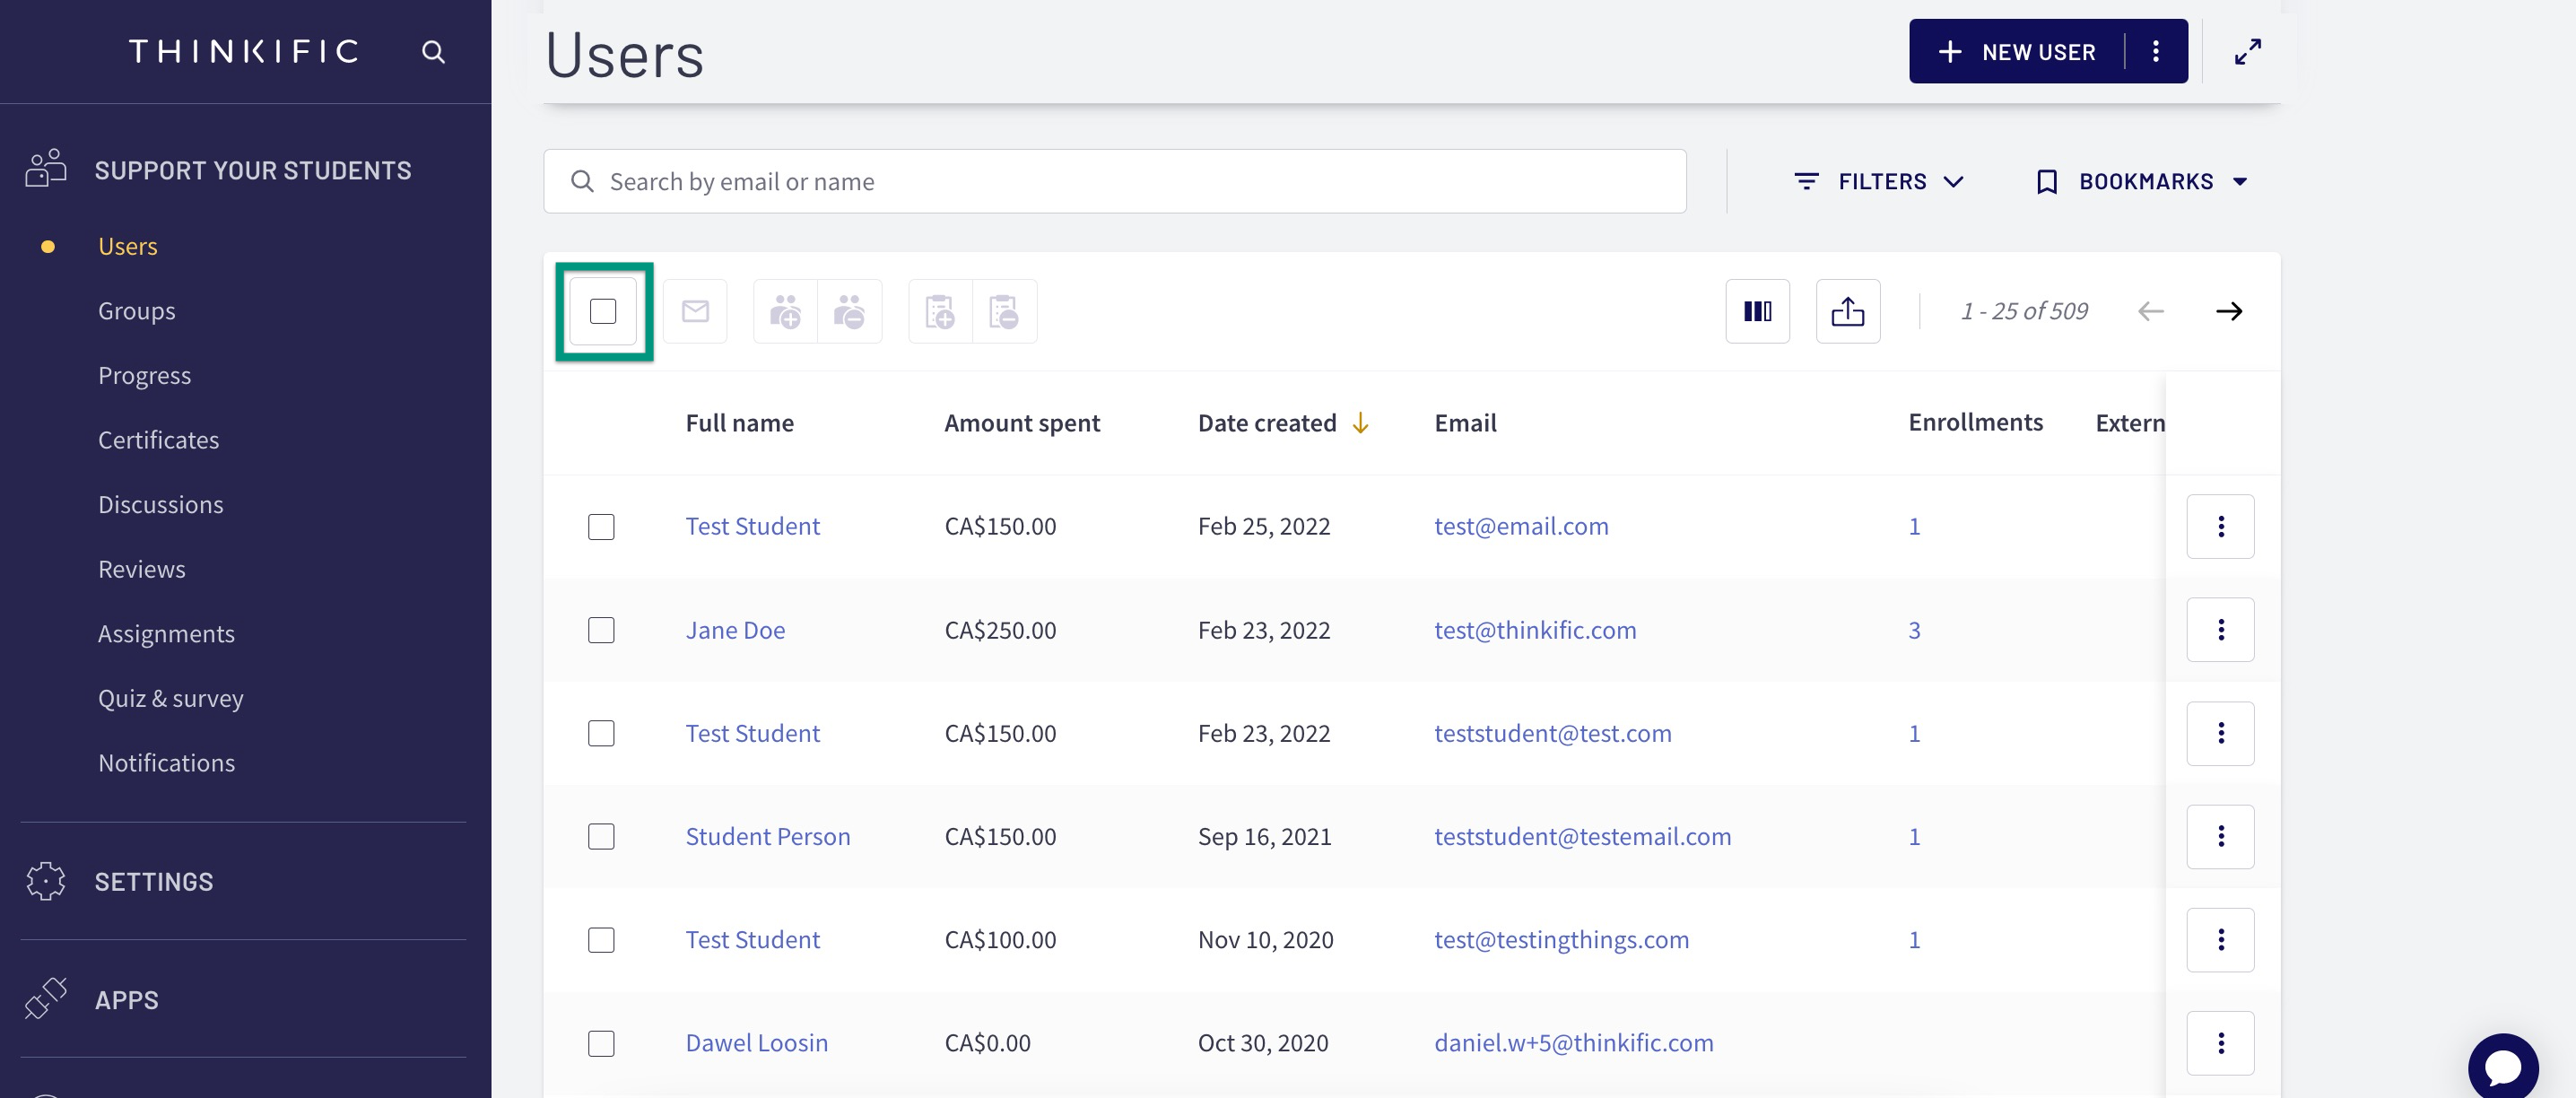Click the email selected users icon
Viewport: 2576px width, 1098px height.
695,311
